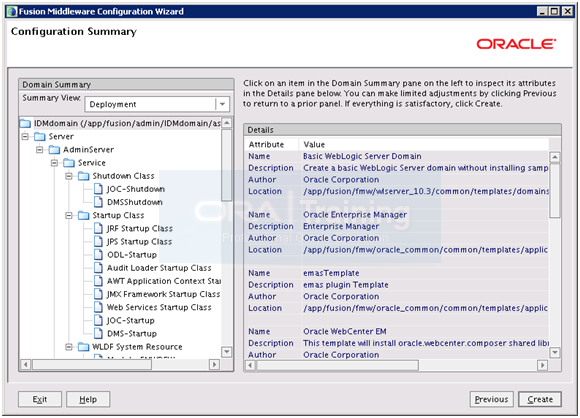Click 'Enterprise Manager' description value
This screenshot has height=418, width=580.
click(341, 226)
